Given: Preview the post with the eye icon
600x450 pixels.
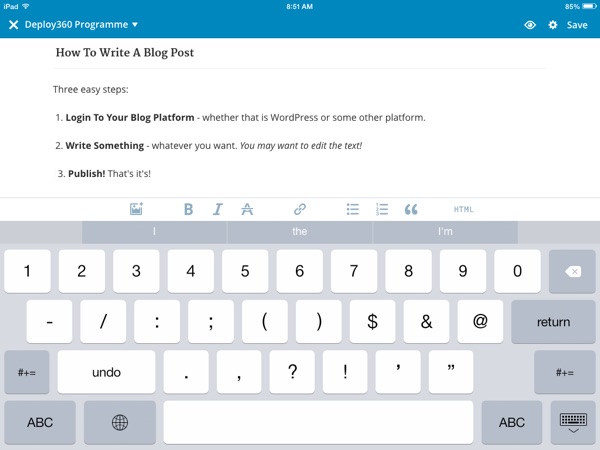Looking at the screenshot, I should 530,25.
